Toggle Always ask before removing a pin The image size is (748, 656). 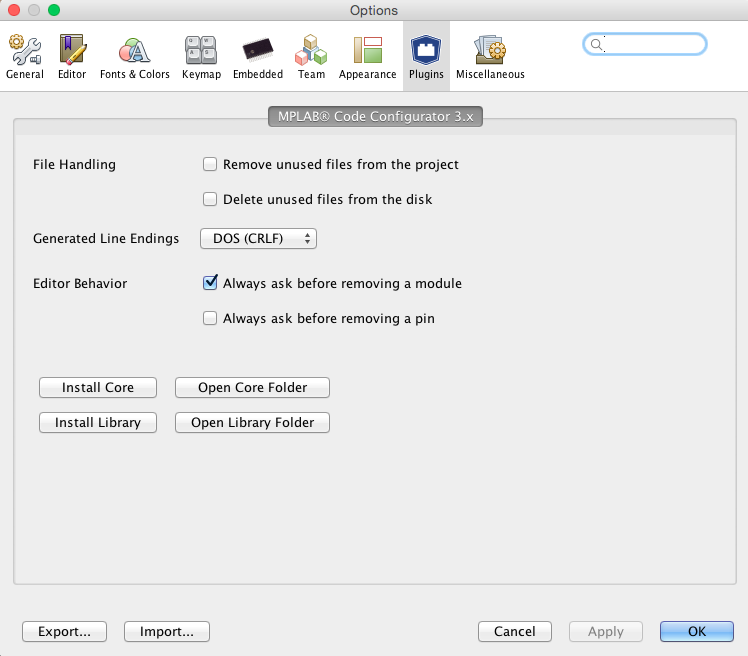(210, 319)
